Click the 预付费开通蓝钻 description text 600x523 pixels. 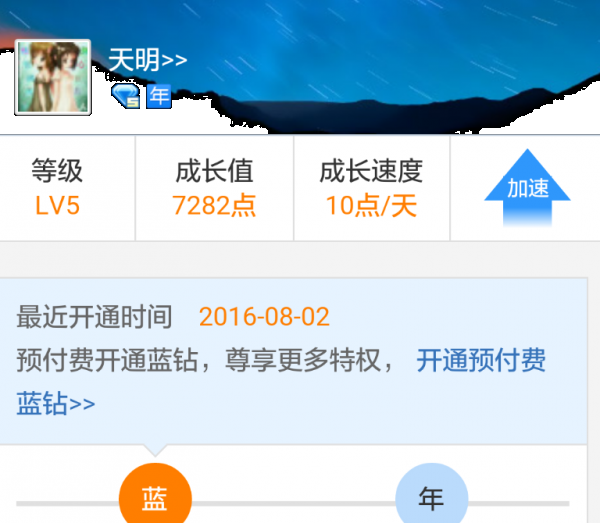click(x=107, y=360)
